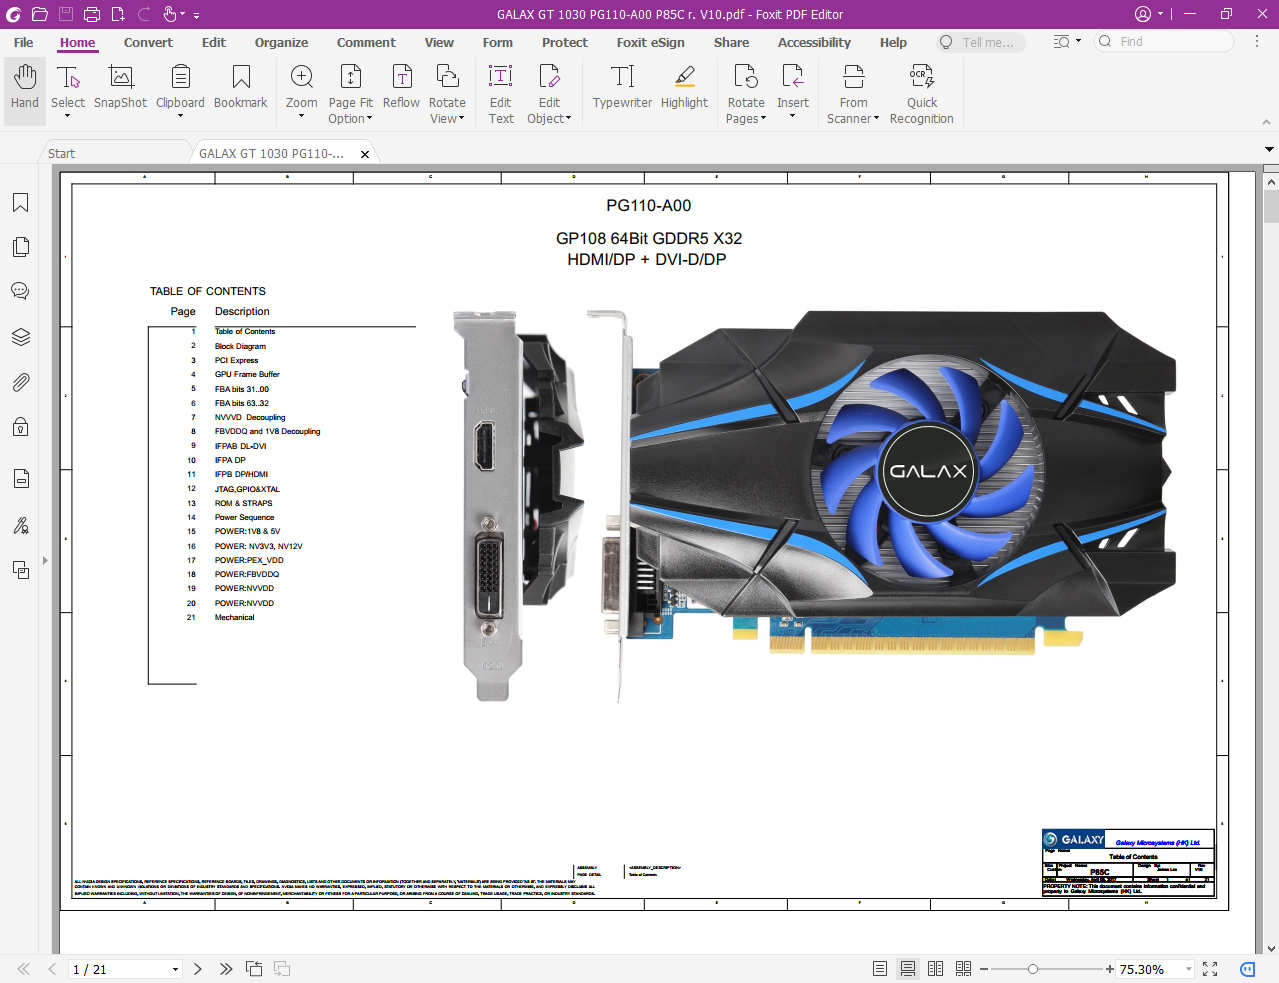Click Rotate View button

point(447,94)
